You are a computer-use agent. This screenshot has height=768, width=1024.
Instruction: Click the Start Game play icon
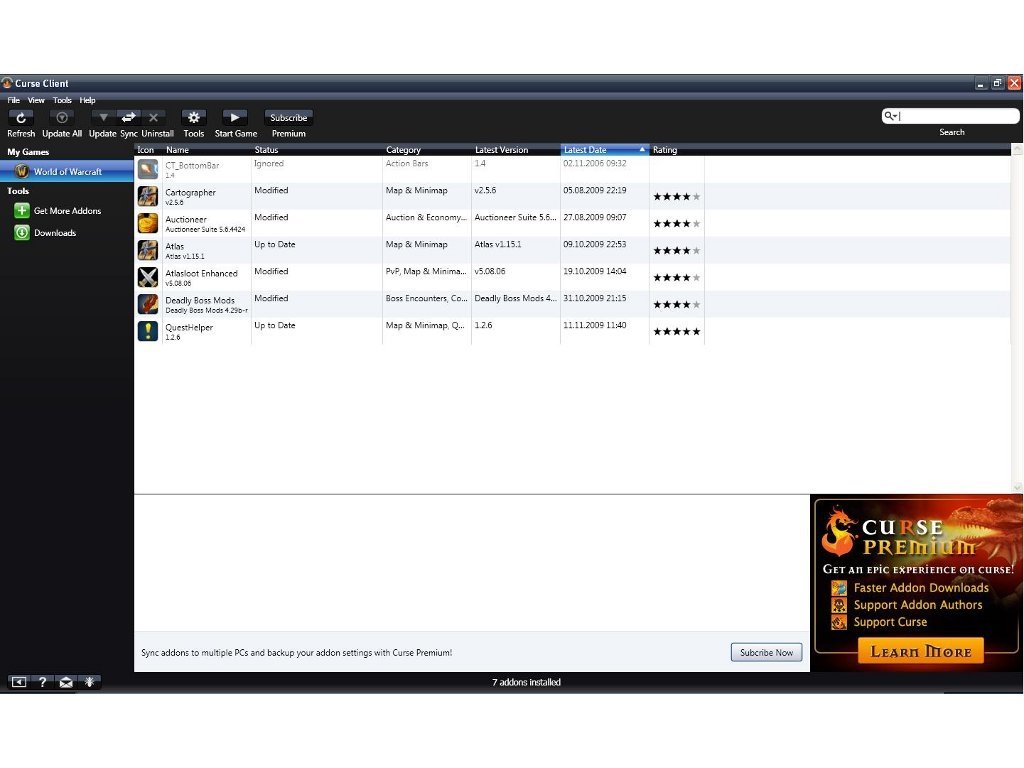click(x=234, y=118)
